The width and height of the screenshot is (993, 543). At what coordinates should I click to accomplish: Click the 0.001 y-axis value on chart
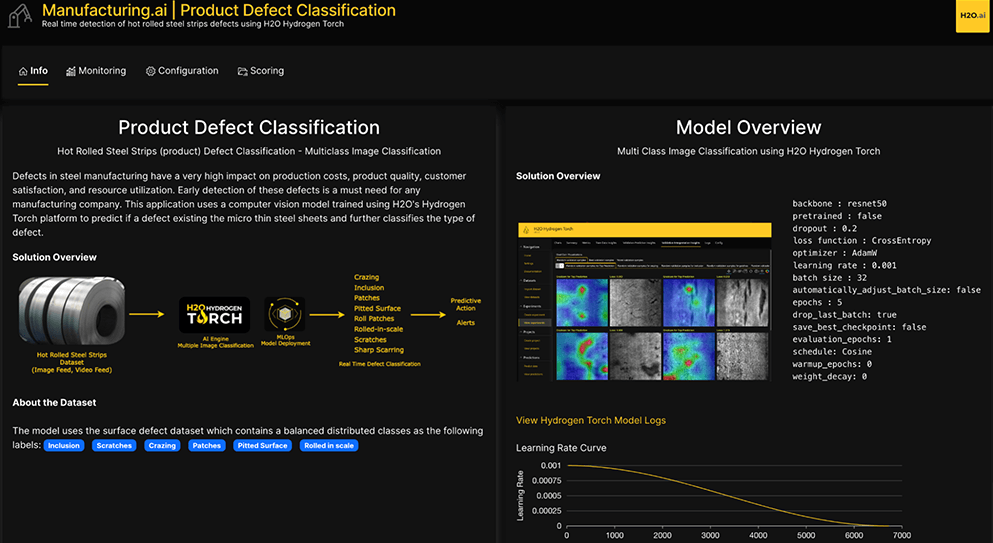point(550,466)
